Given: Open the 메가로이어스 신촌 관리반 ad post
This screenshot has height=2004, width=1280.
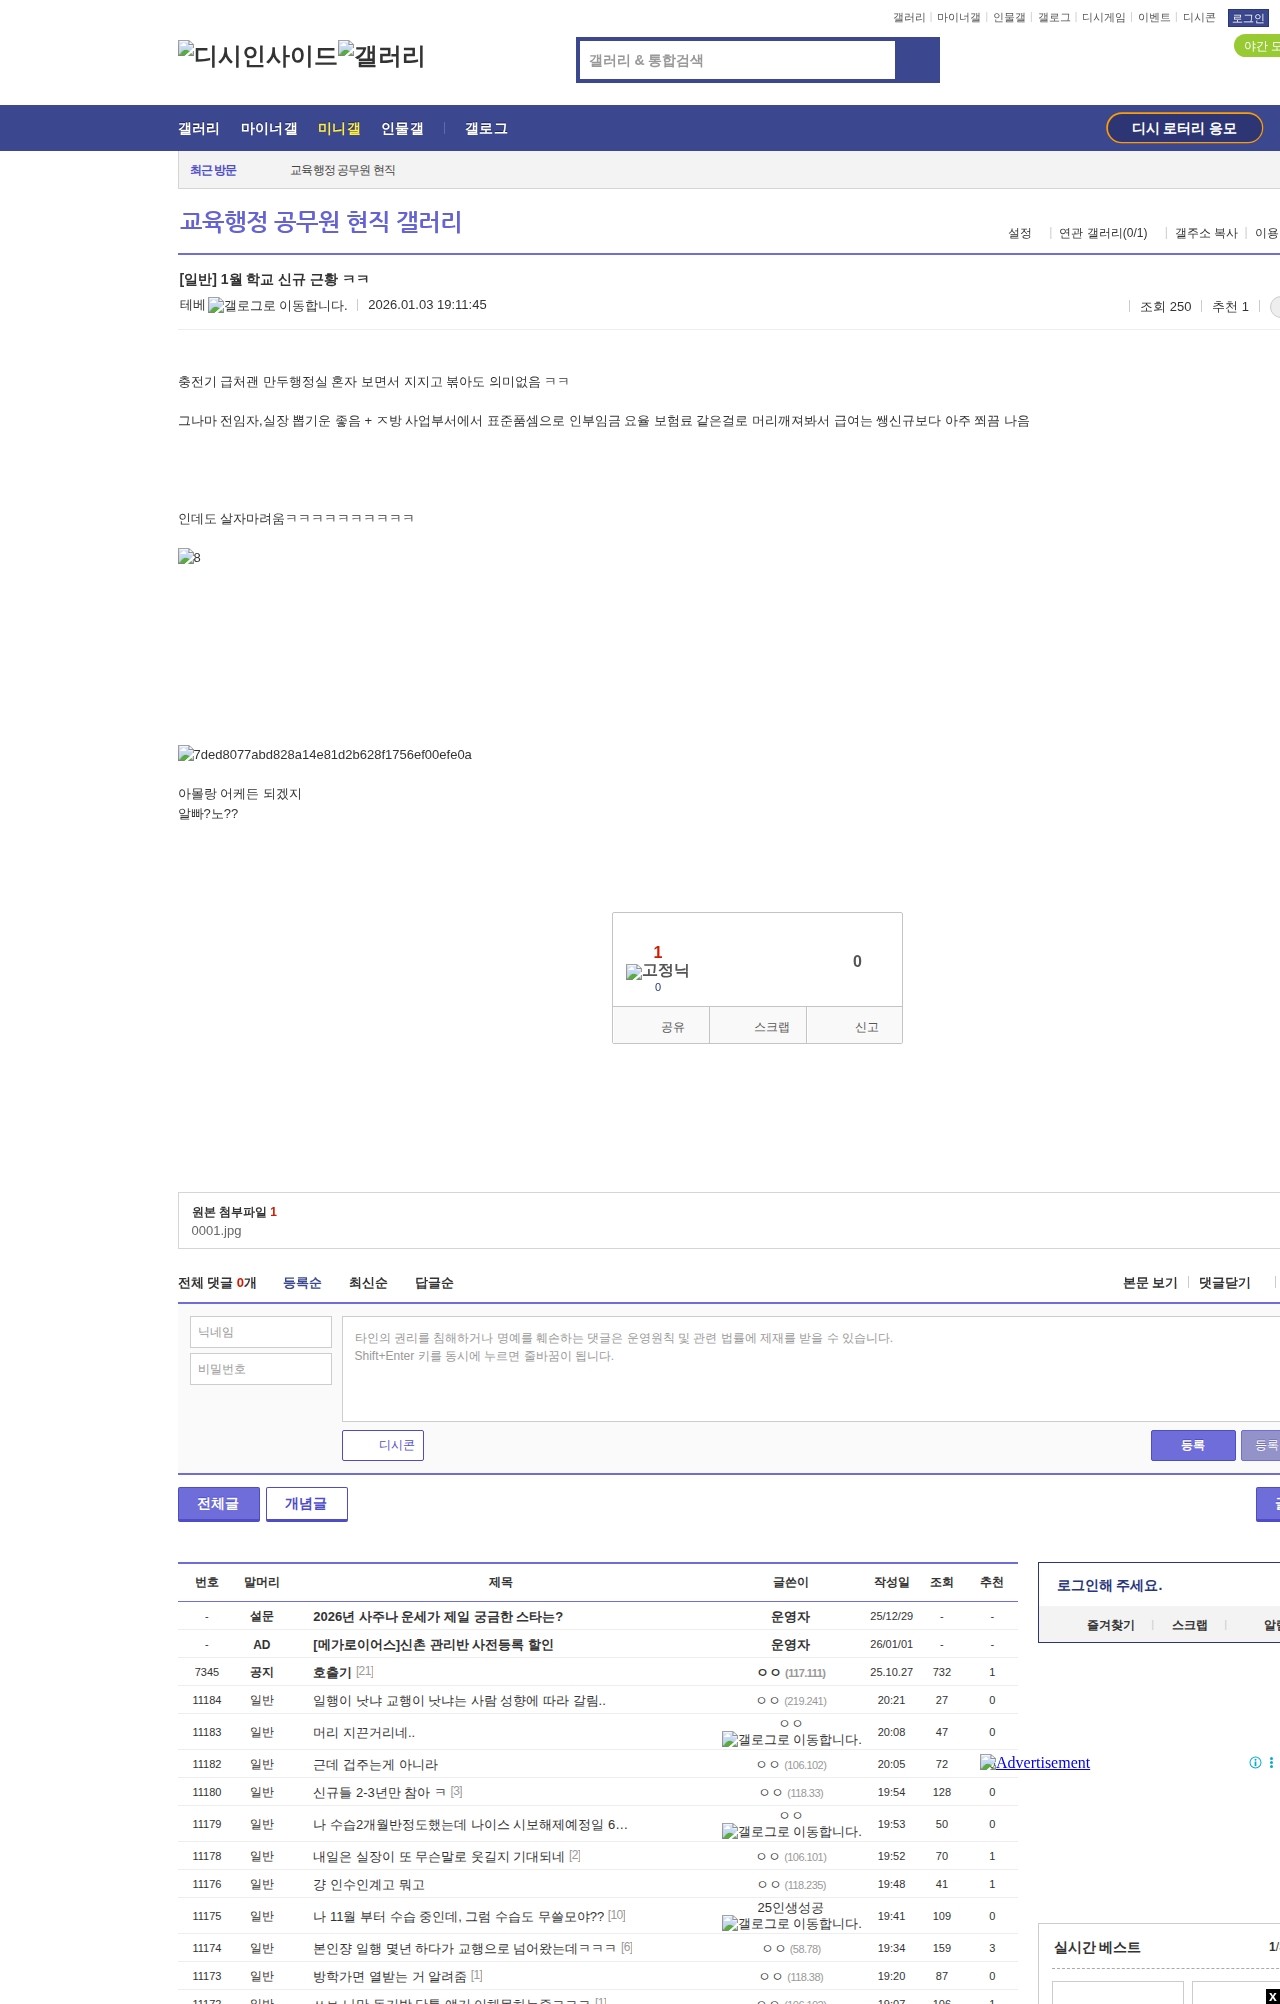Looking at the screenshot, I should pyautogui.click(x=433, y=1644).
